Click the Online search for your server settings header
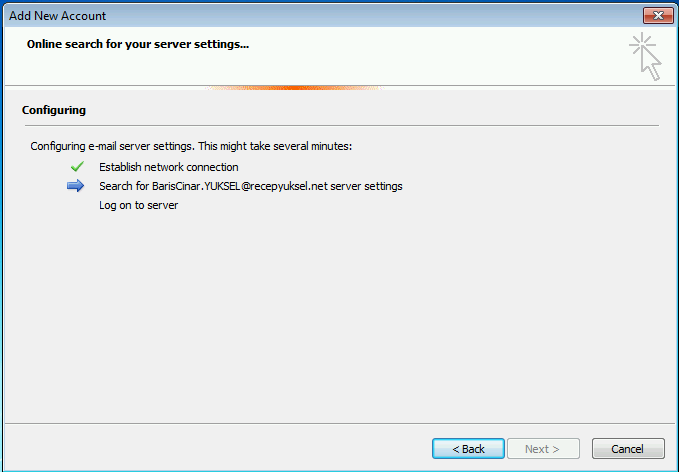The height and width of the screenshot is (472, 679). click(x=138, y=44)
